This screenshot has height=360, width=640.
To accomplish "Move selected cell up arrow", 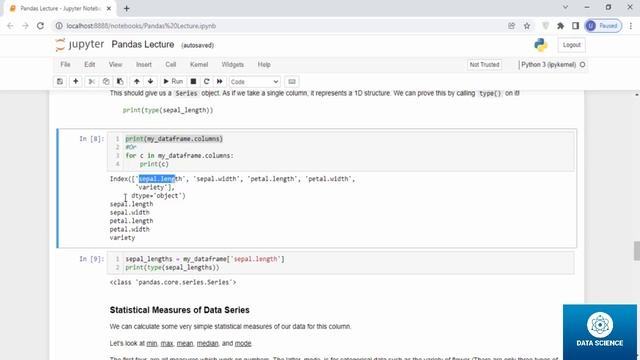I will pyautogui.click(x=137, y=82).
